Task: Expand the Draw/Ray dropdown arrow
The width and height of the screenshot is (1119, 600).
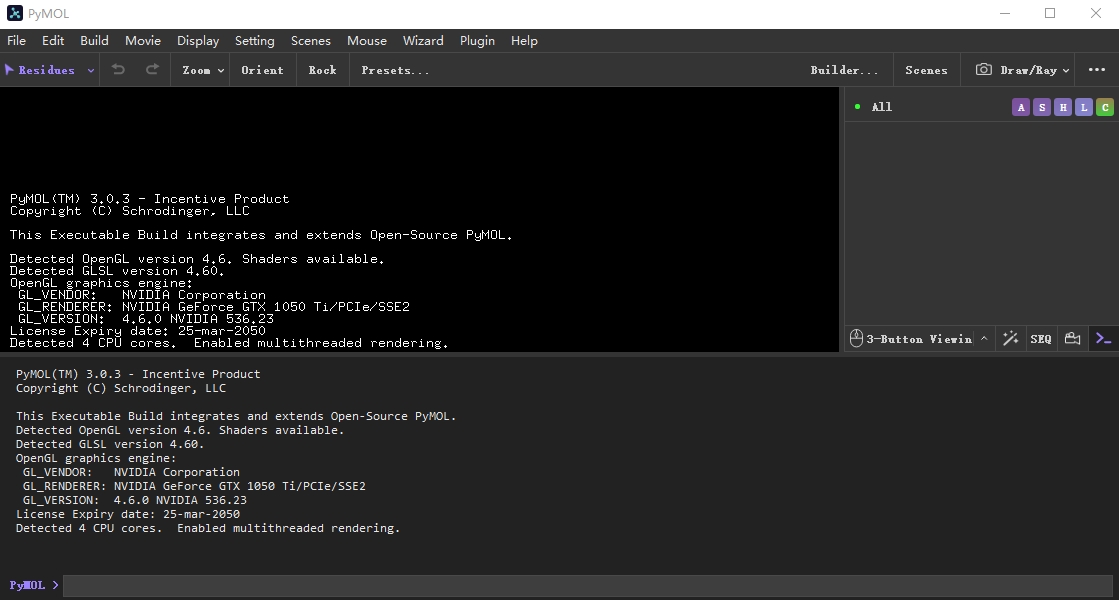Action: pyautogui.click(x=1065, y=70)
